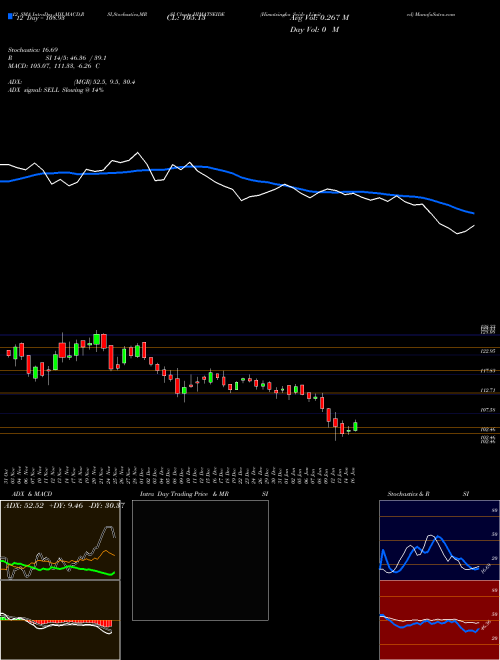Click the last green candlestick
The image size is (500, 660).
(355, 426)
